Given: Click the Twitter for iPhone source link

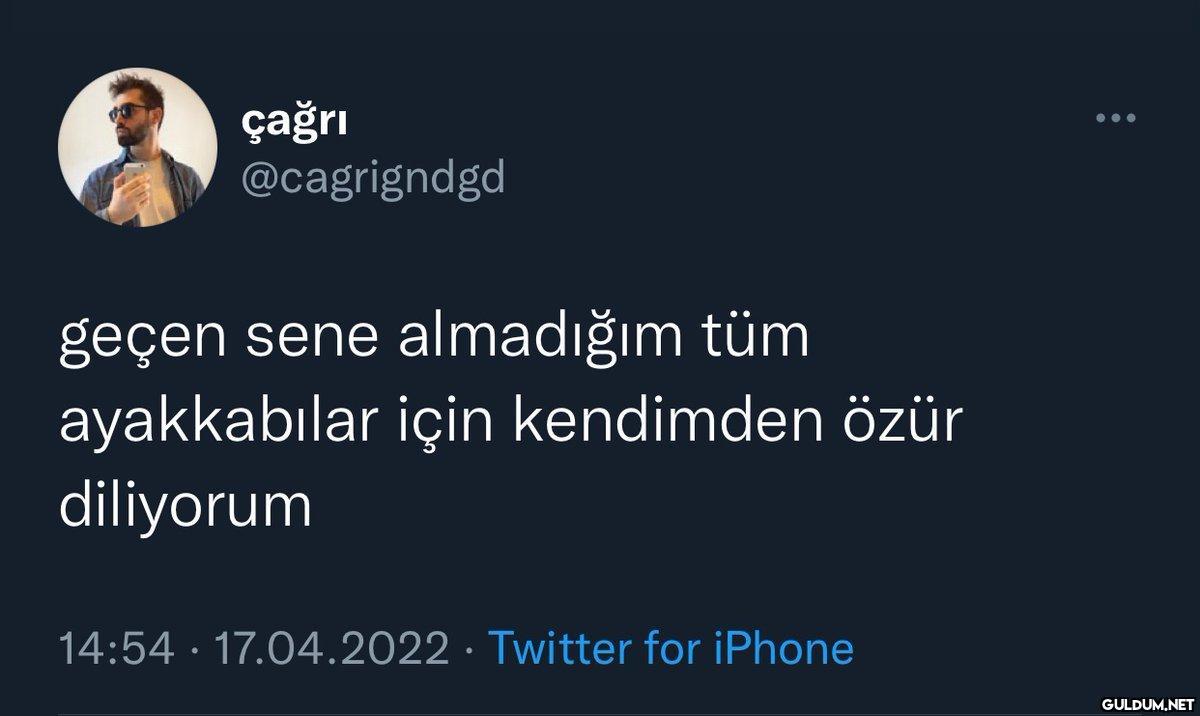Looking at the screenshot, I should point(670,649).
